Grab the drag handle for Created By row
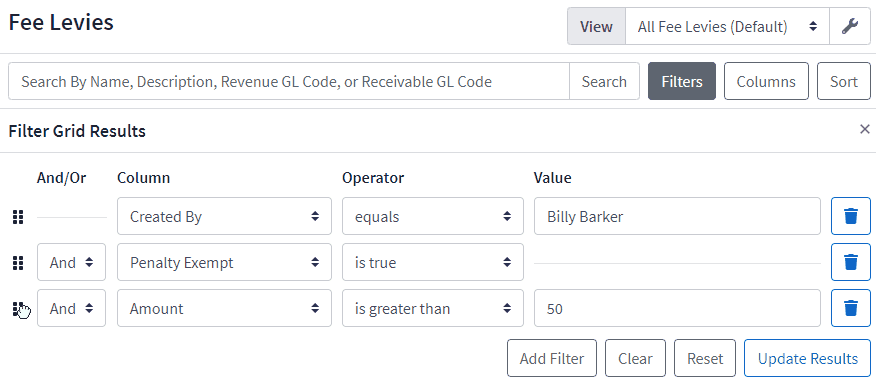Viewport: 876px width, 384px height. tap(18, 217)
